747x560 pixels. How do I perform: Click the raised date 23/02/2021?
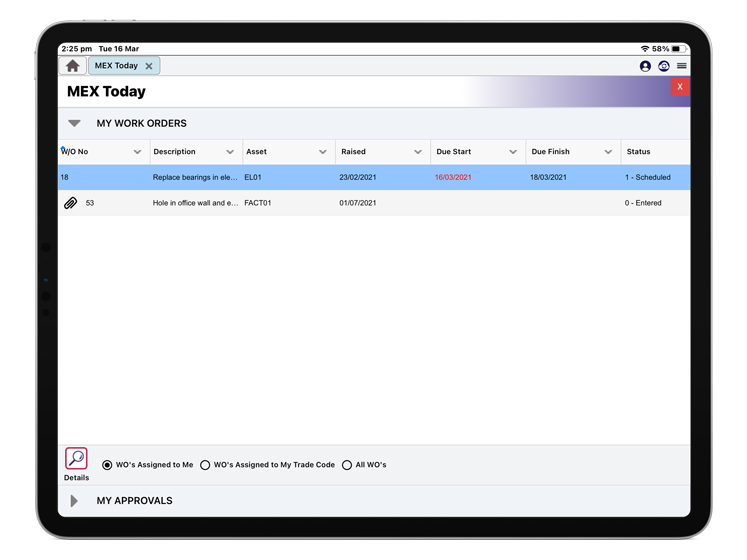tap(358, 177)
